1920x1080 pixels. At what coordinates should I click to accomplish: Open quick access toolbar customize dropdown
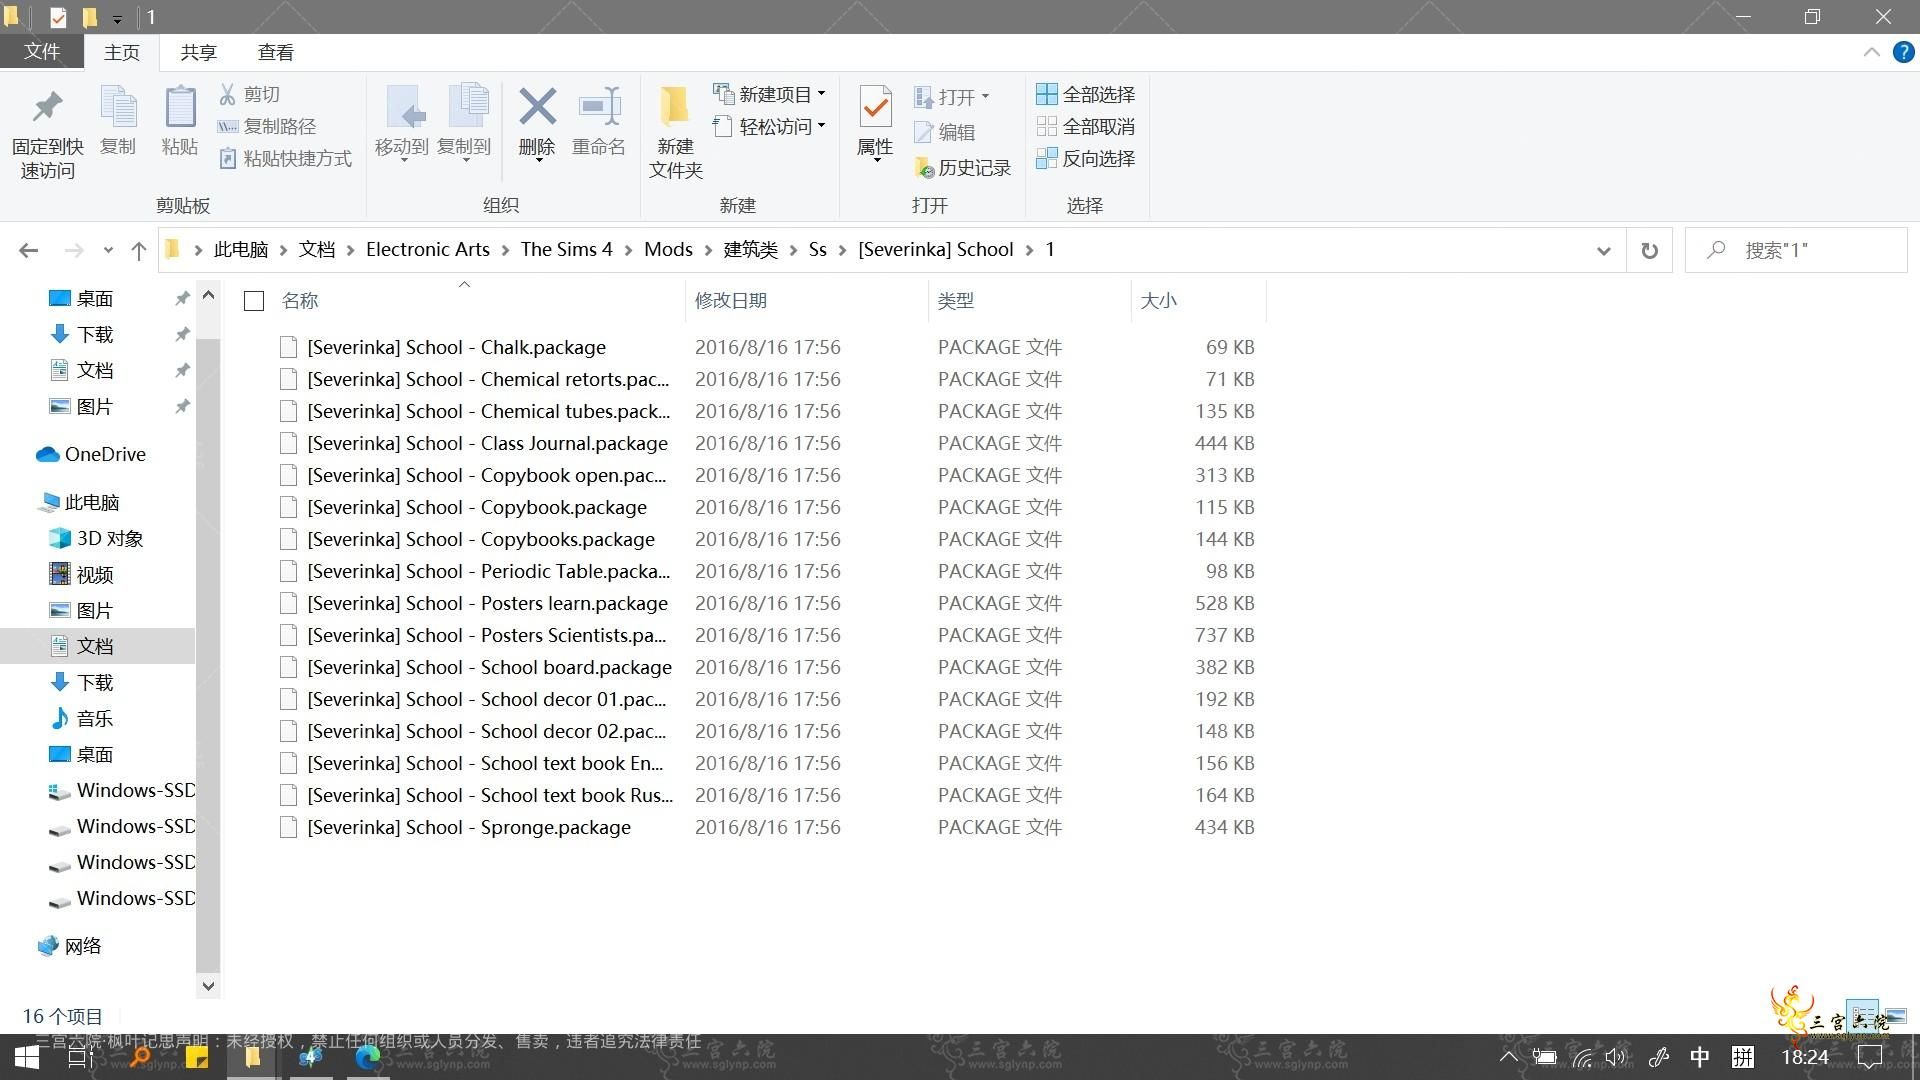(117, 18)
